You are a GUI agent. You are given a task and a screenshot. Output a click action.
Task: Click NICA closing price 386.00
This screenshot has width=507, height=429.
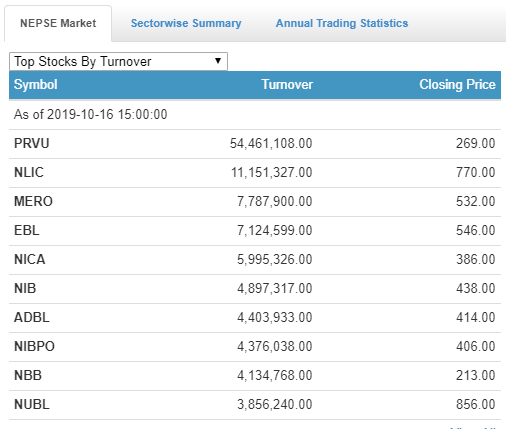click(x=476, y=259)
